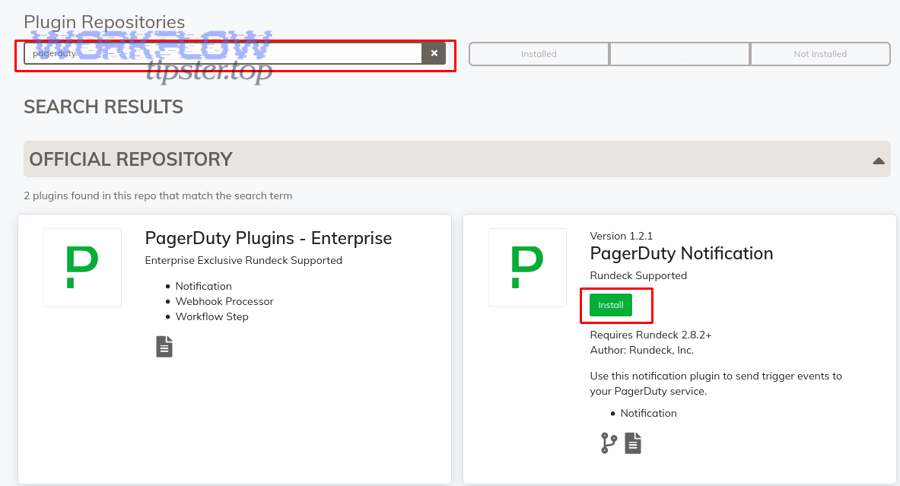
Task: Select the middle All filter button
Action: pos(680,54)
